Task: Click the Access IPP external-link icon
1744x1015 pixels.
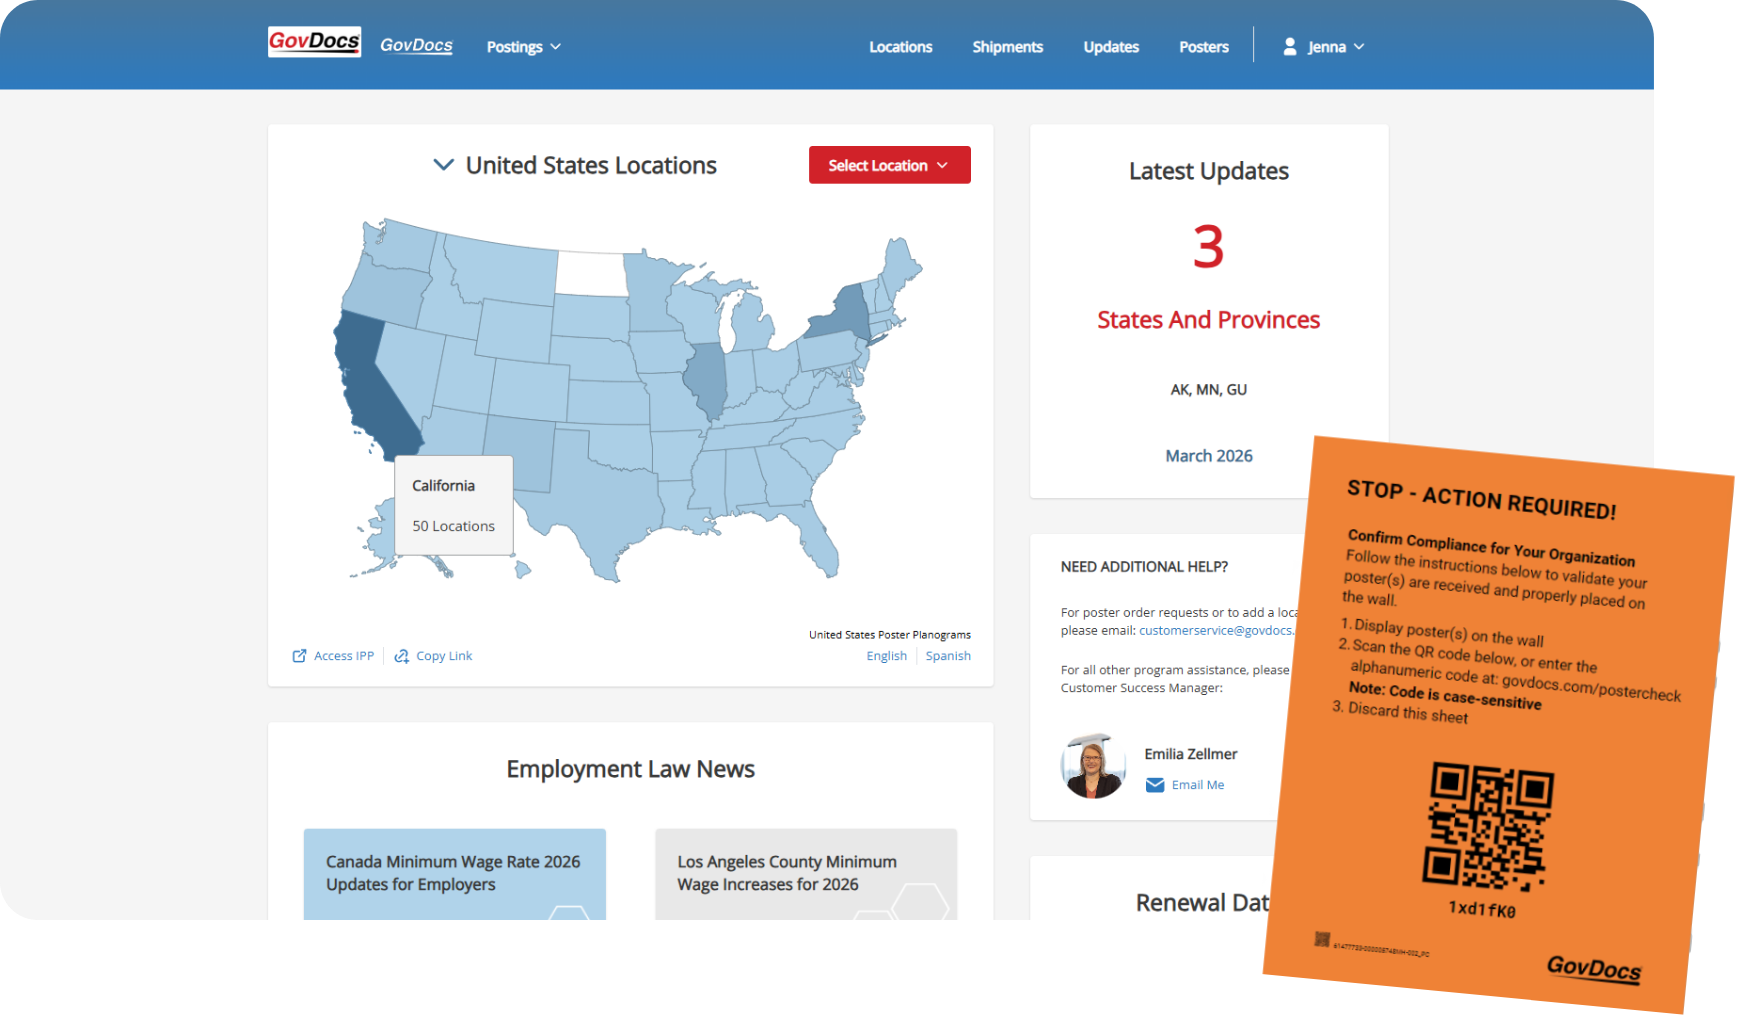Action: click(299, 656)
